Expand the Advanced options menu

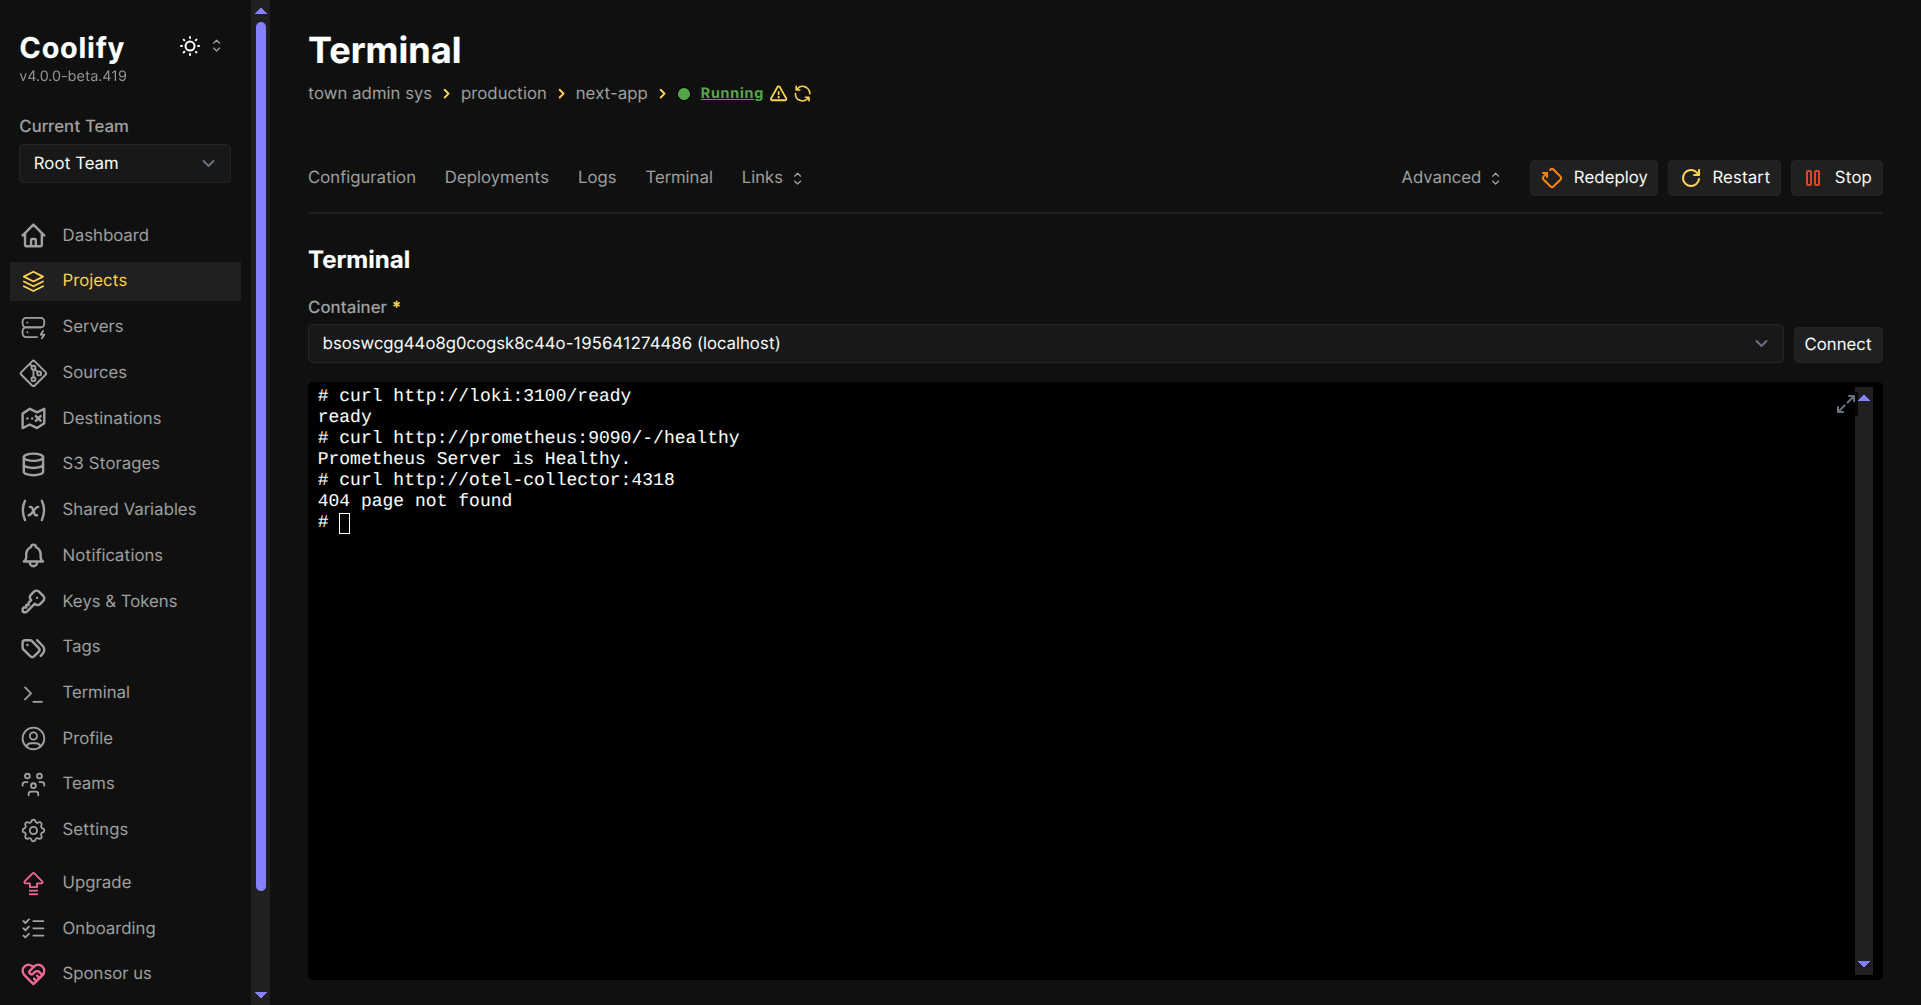(1450, 178)
